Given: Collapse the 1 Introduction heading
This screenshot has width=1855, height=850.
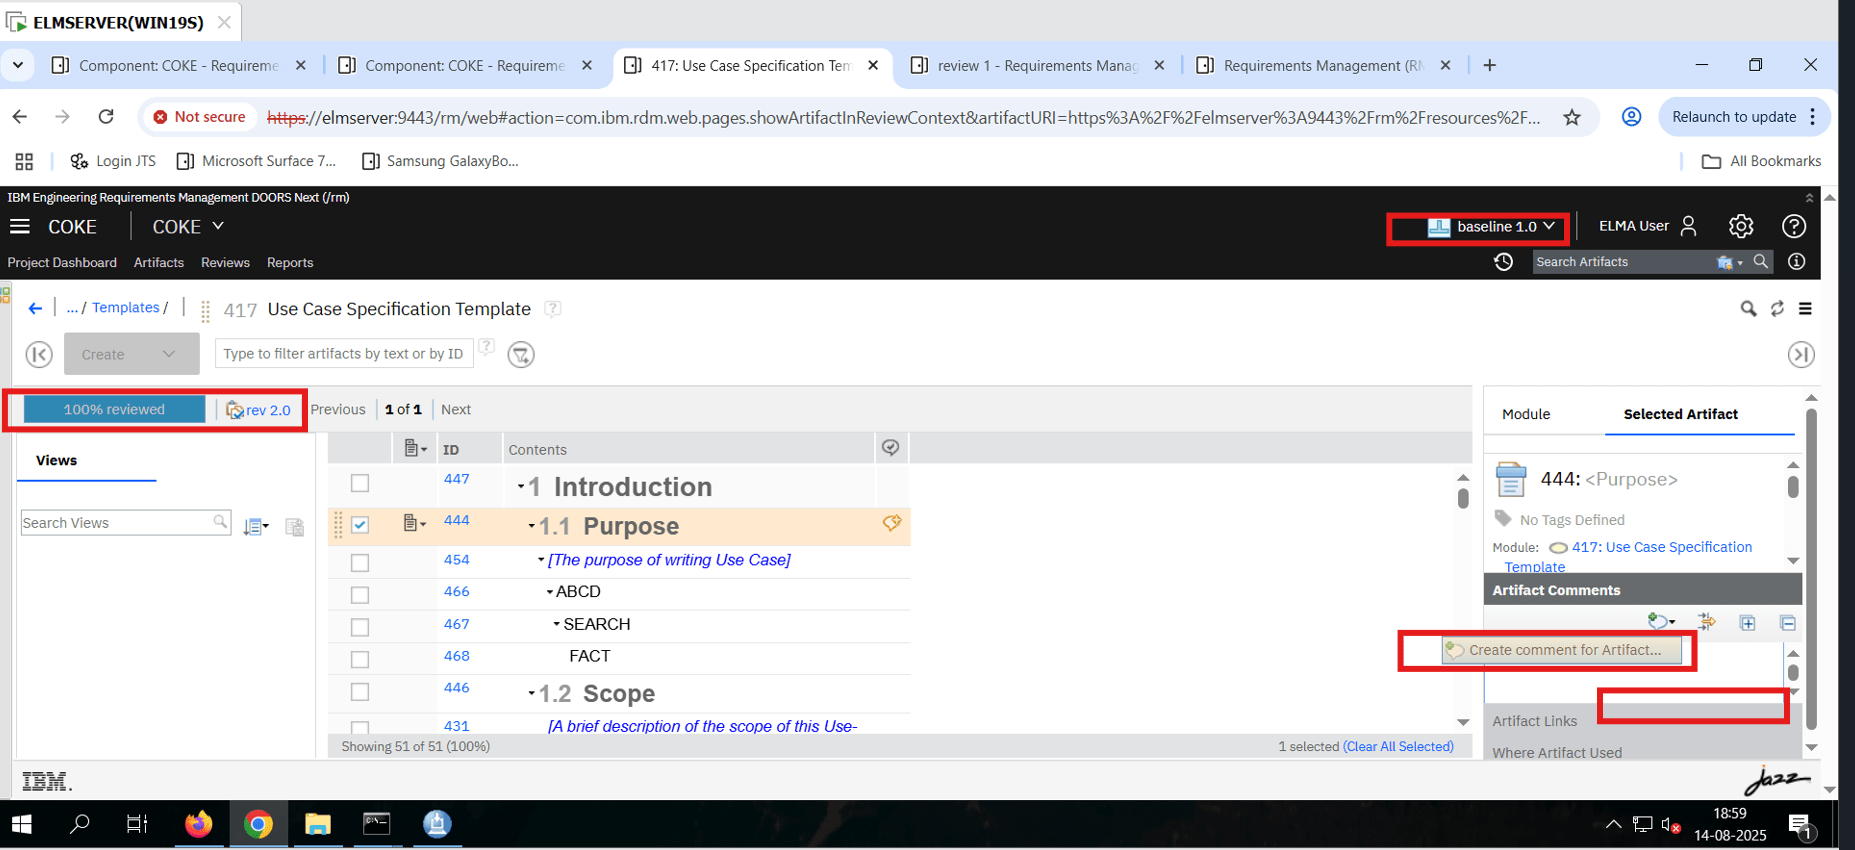Looking at the screenshot, I should (521, 487).
